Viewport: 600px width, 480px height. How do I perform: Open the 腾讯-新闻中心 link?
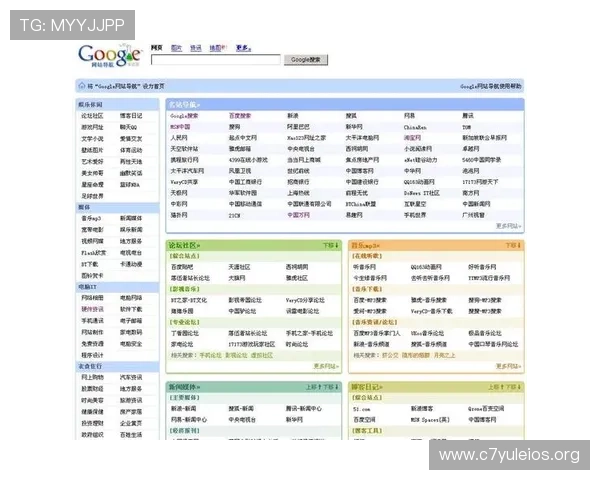click(x=304, y=409)
